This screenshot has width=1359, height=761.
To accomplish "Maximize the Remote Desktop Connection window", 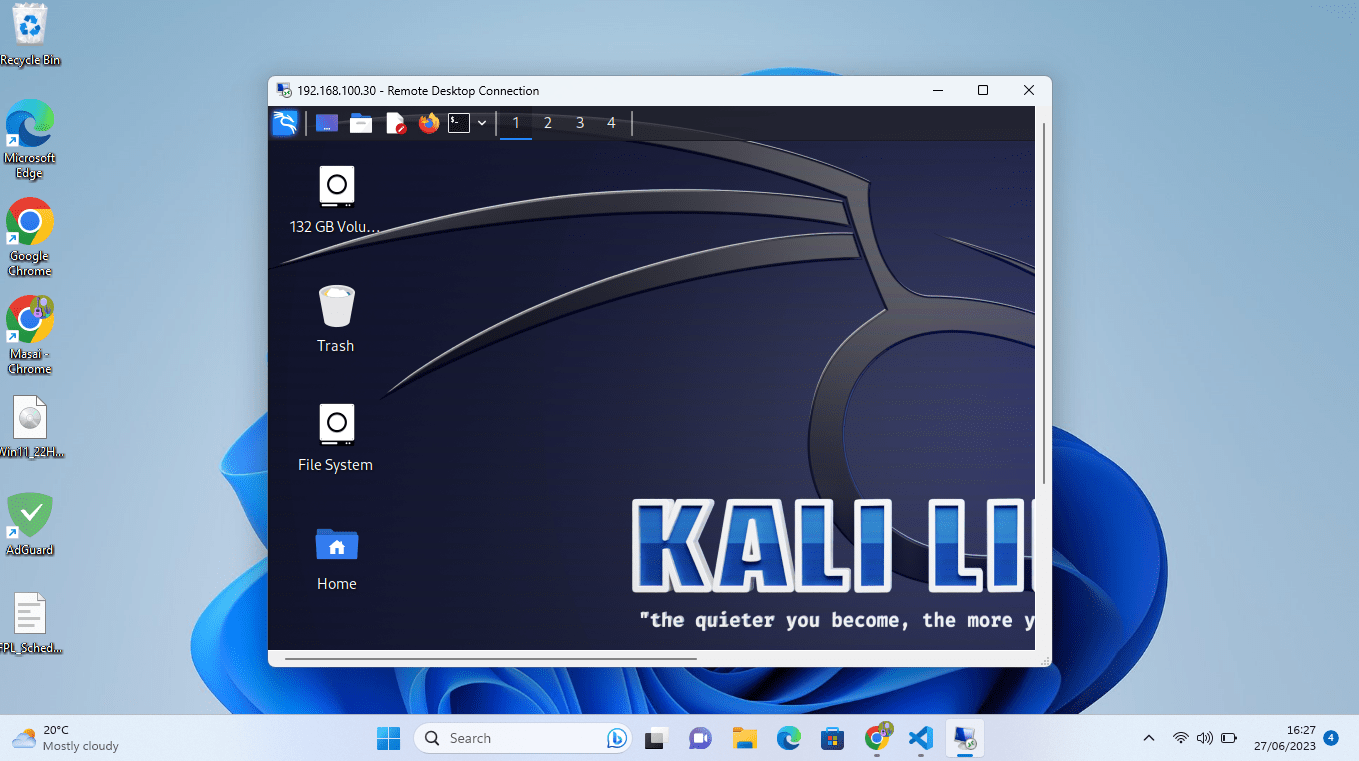I will 982,90.
